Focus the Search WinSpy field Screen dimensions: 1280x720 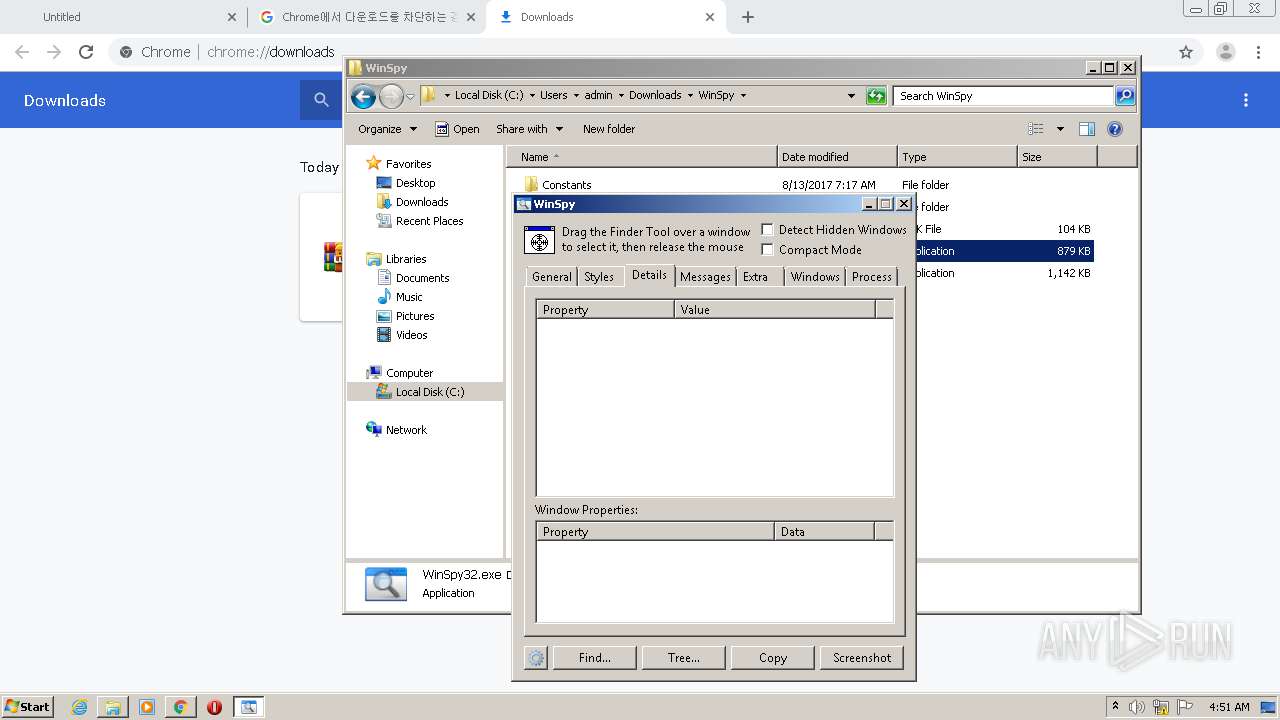pos(1003,96)
